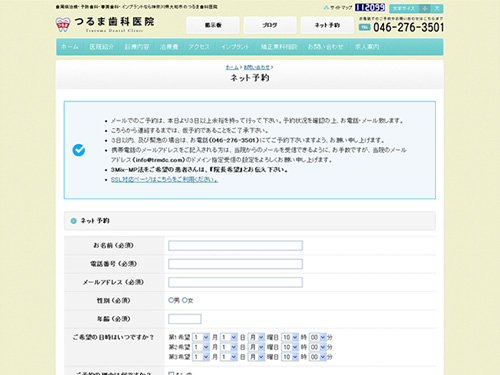Focus the メールアドレス input field
Screen dimensions: 500x375
pyautogui.click(x=235, y=282)
